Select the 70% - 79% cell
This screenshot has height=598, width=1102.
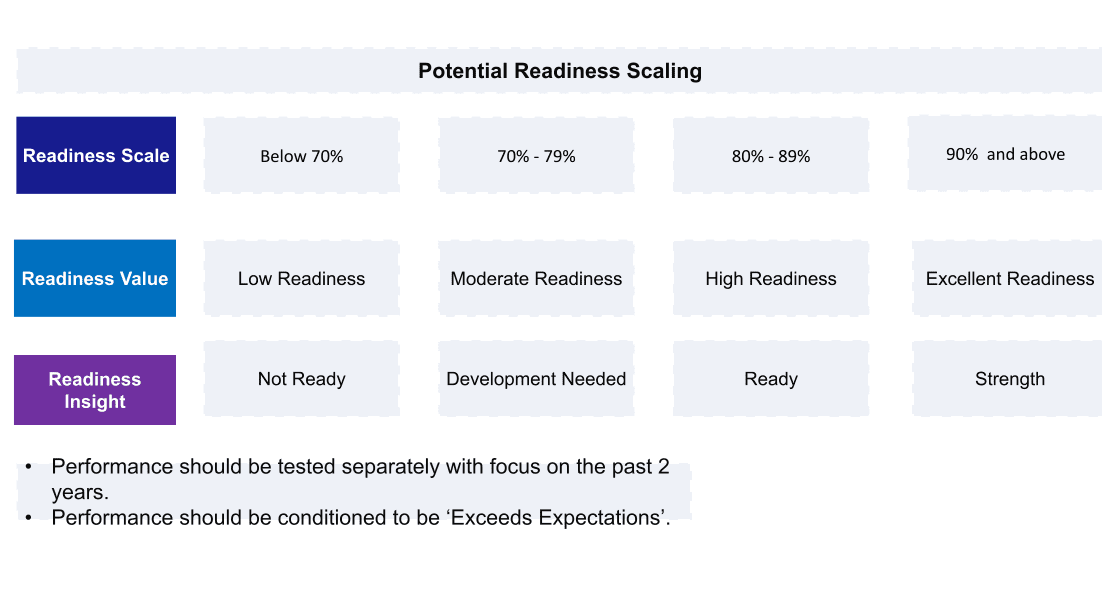click(536, 155)
